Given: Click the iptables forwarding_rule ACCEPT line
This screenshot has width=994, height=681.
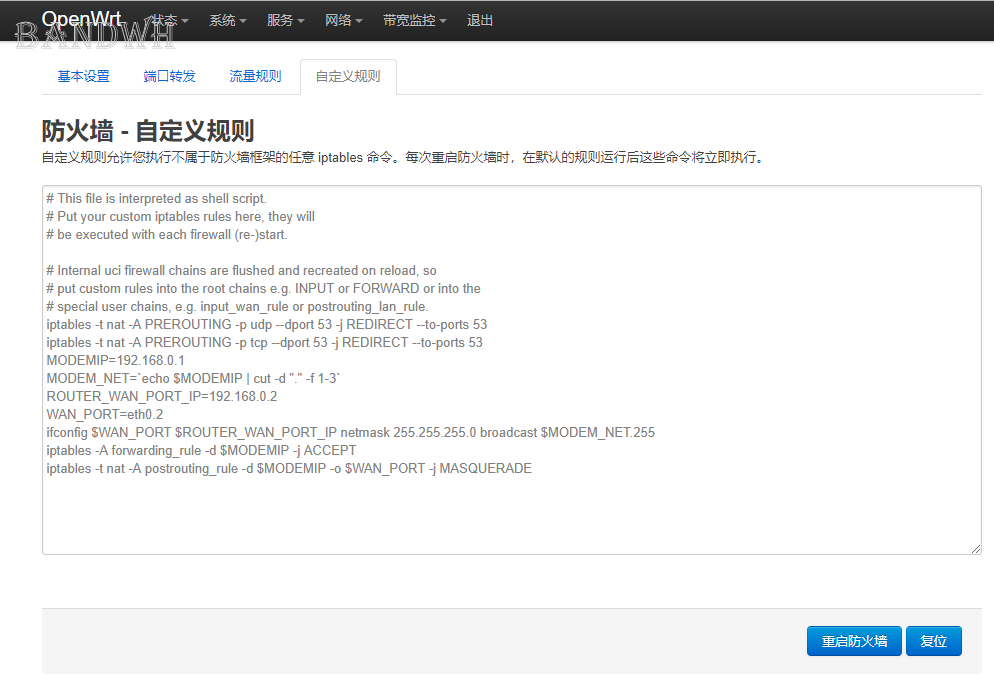Looking at the screenshot, I should pos(202,450).
